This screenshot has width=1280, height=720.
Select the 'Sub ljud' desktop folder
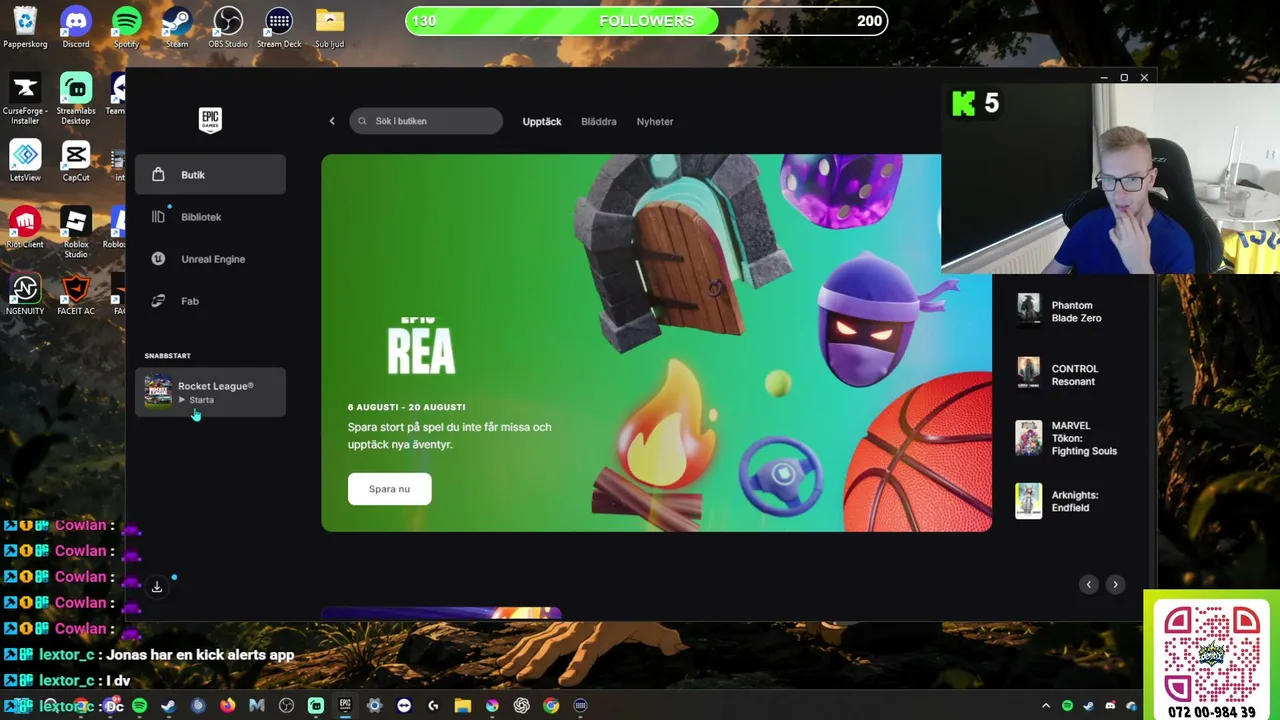[x=330, y=27]
